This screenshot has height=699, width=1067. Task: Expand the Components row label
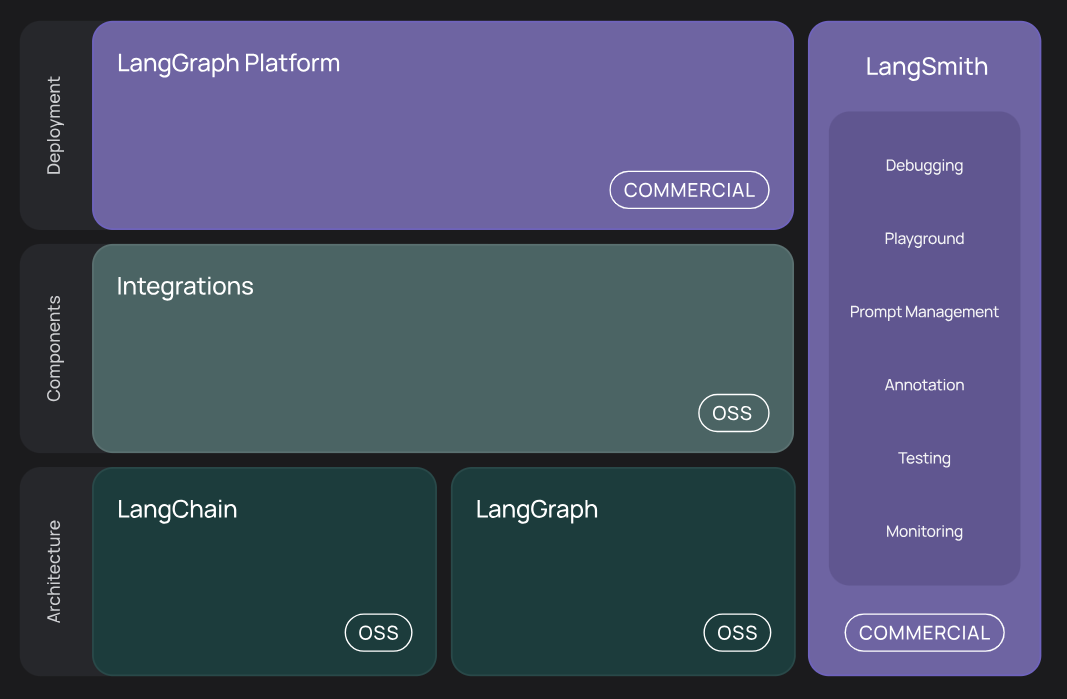click(x=54, y=349)
